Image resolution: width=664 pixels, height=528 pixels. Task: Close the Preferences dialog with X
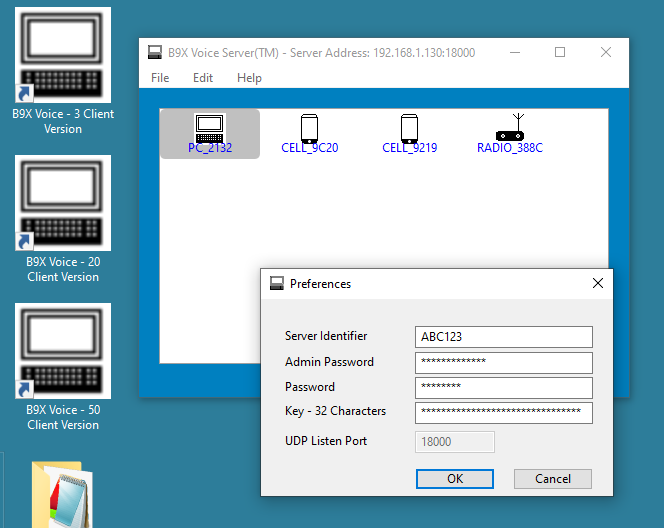(x=598, y=284)
